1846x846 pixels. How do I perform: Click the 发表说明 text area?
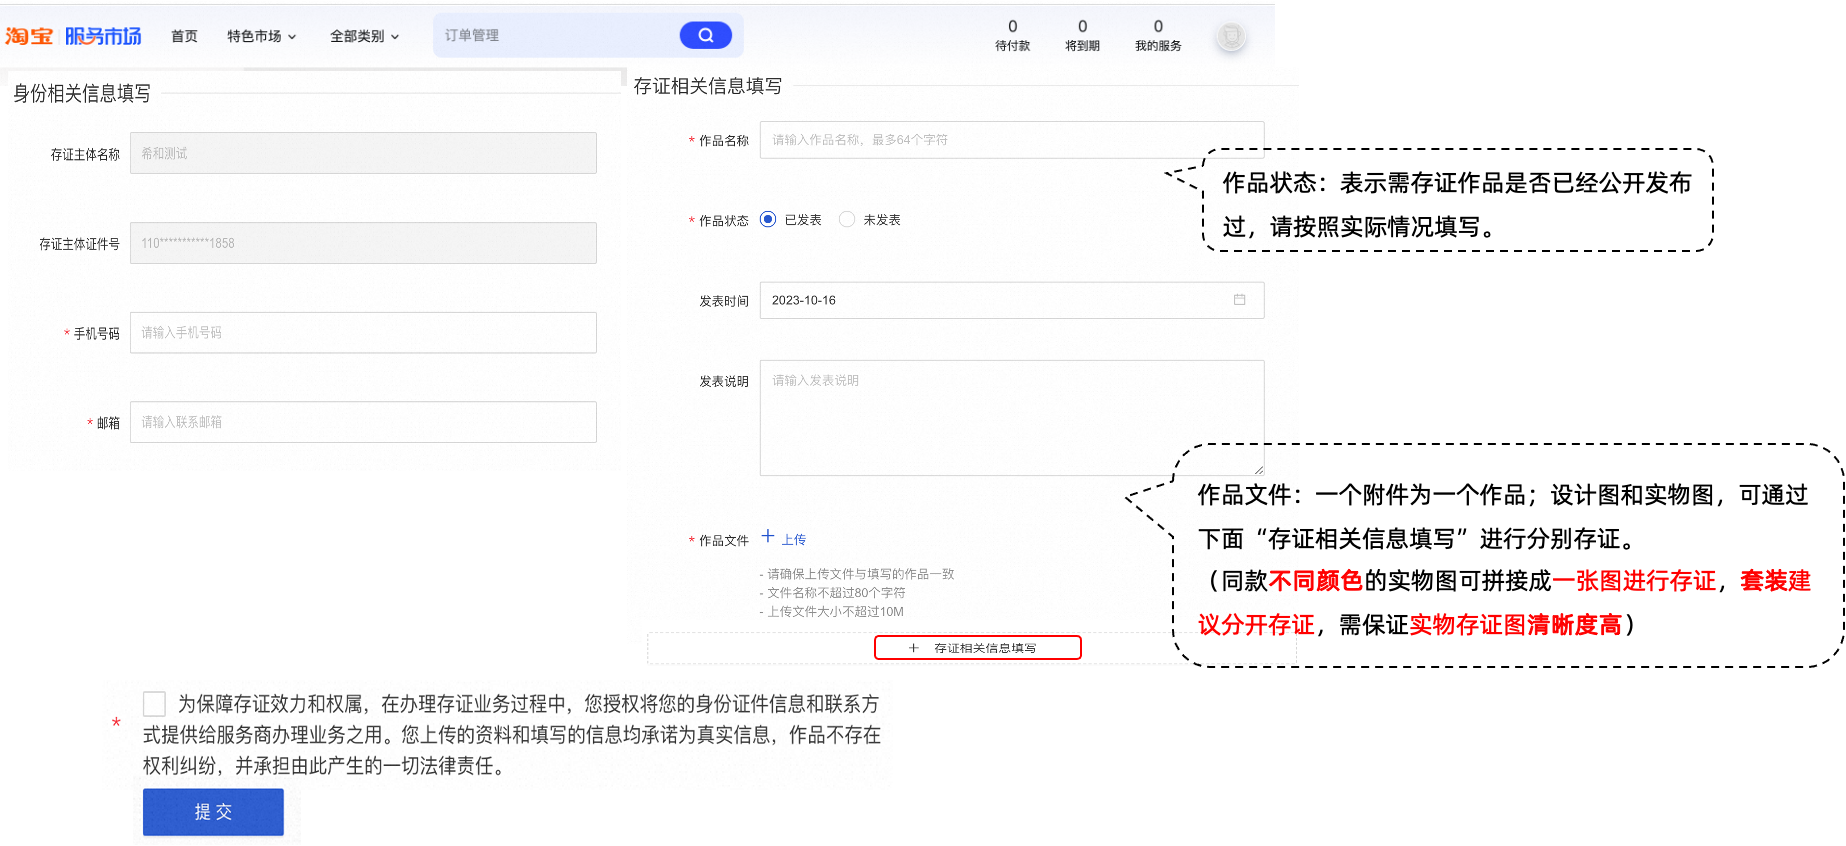[x=1012, y=418]
